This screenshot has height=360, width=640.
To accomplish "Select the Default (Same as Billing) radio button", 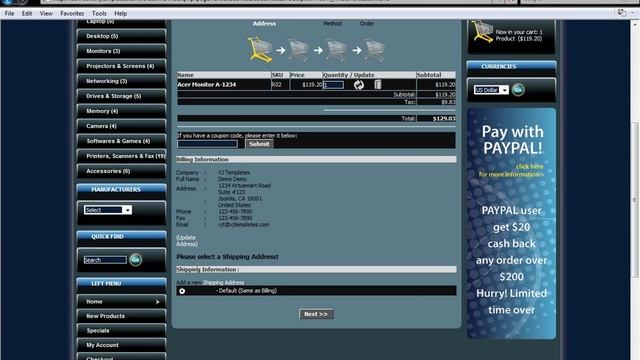I will click(x=182, y=291).
